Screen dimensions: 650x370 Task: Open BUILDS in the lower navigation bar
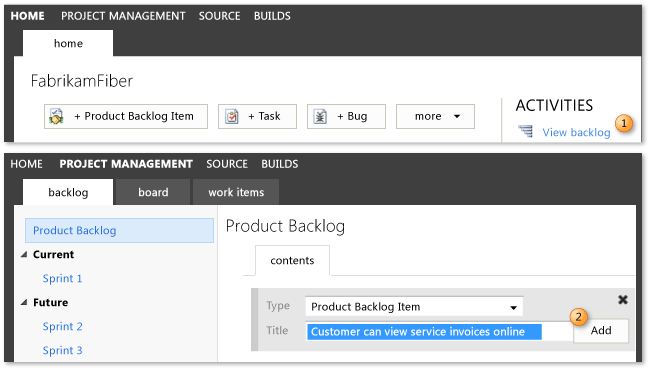click(280, 164)
